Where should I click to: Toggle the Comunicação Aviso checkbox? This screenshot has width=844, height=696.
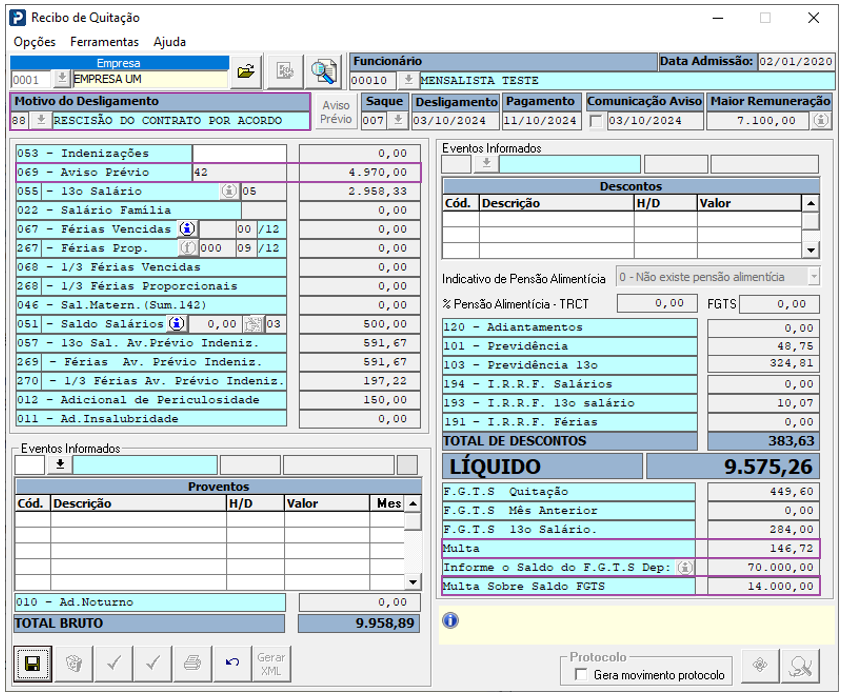(x=596, y=121)
